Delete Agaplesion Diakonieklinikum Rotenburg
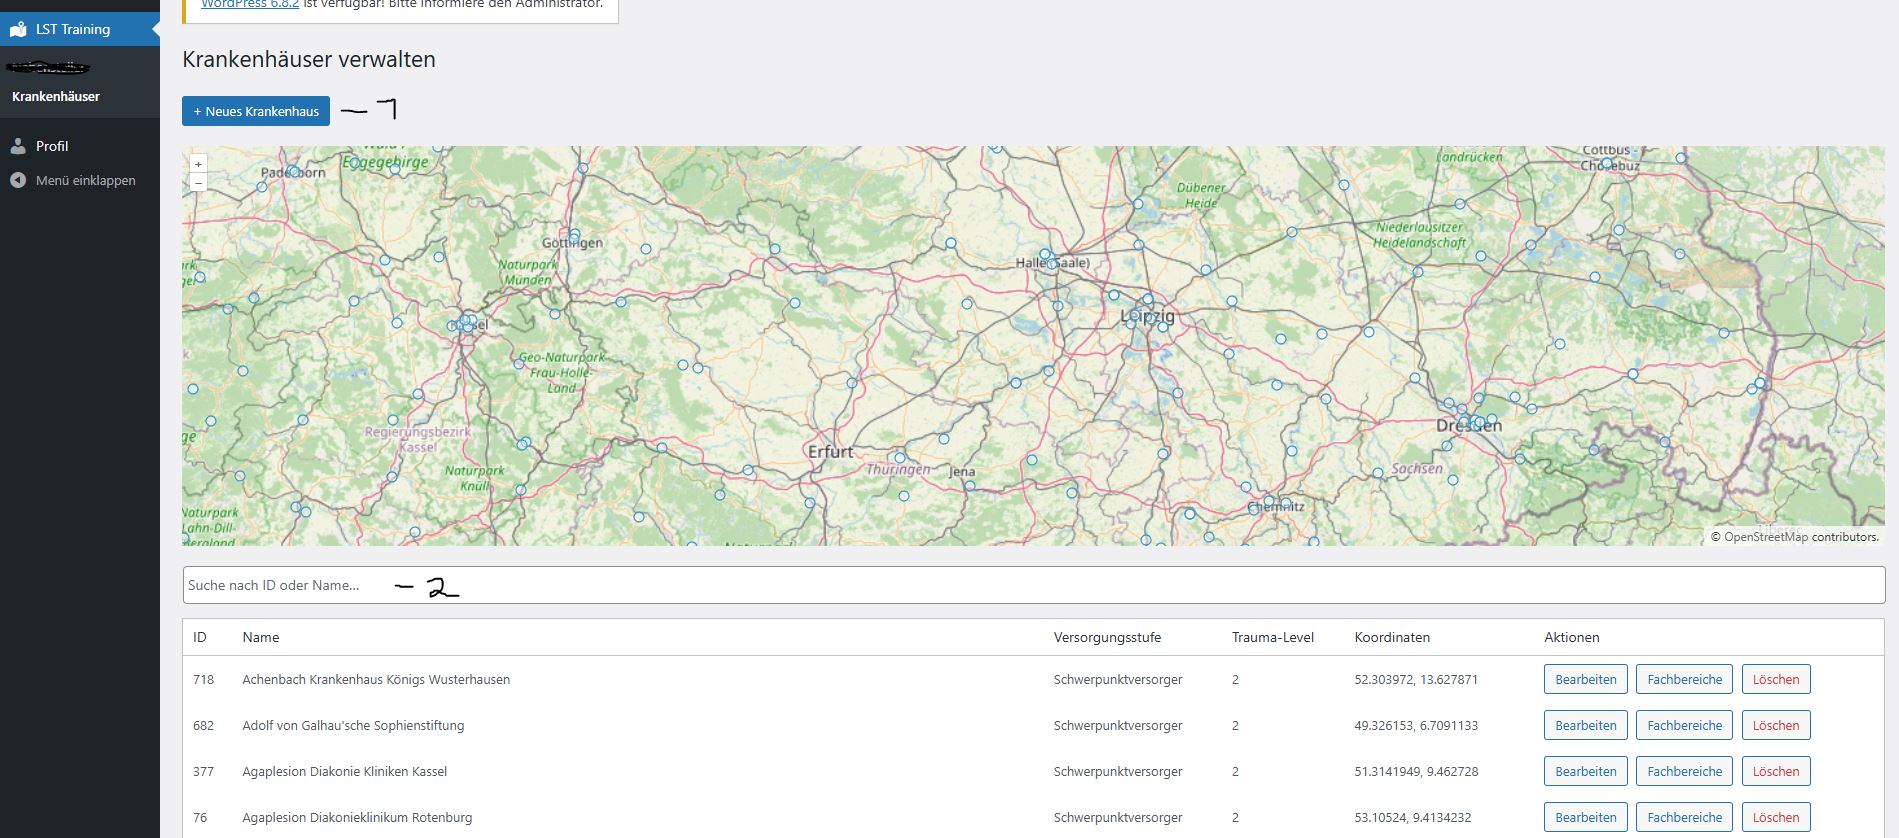The width and height of the screenshot is (1899, 838). click(1776, 817)
